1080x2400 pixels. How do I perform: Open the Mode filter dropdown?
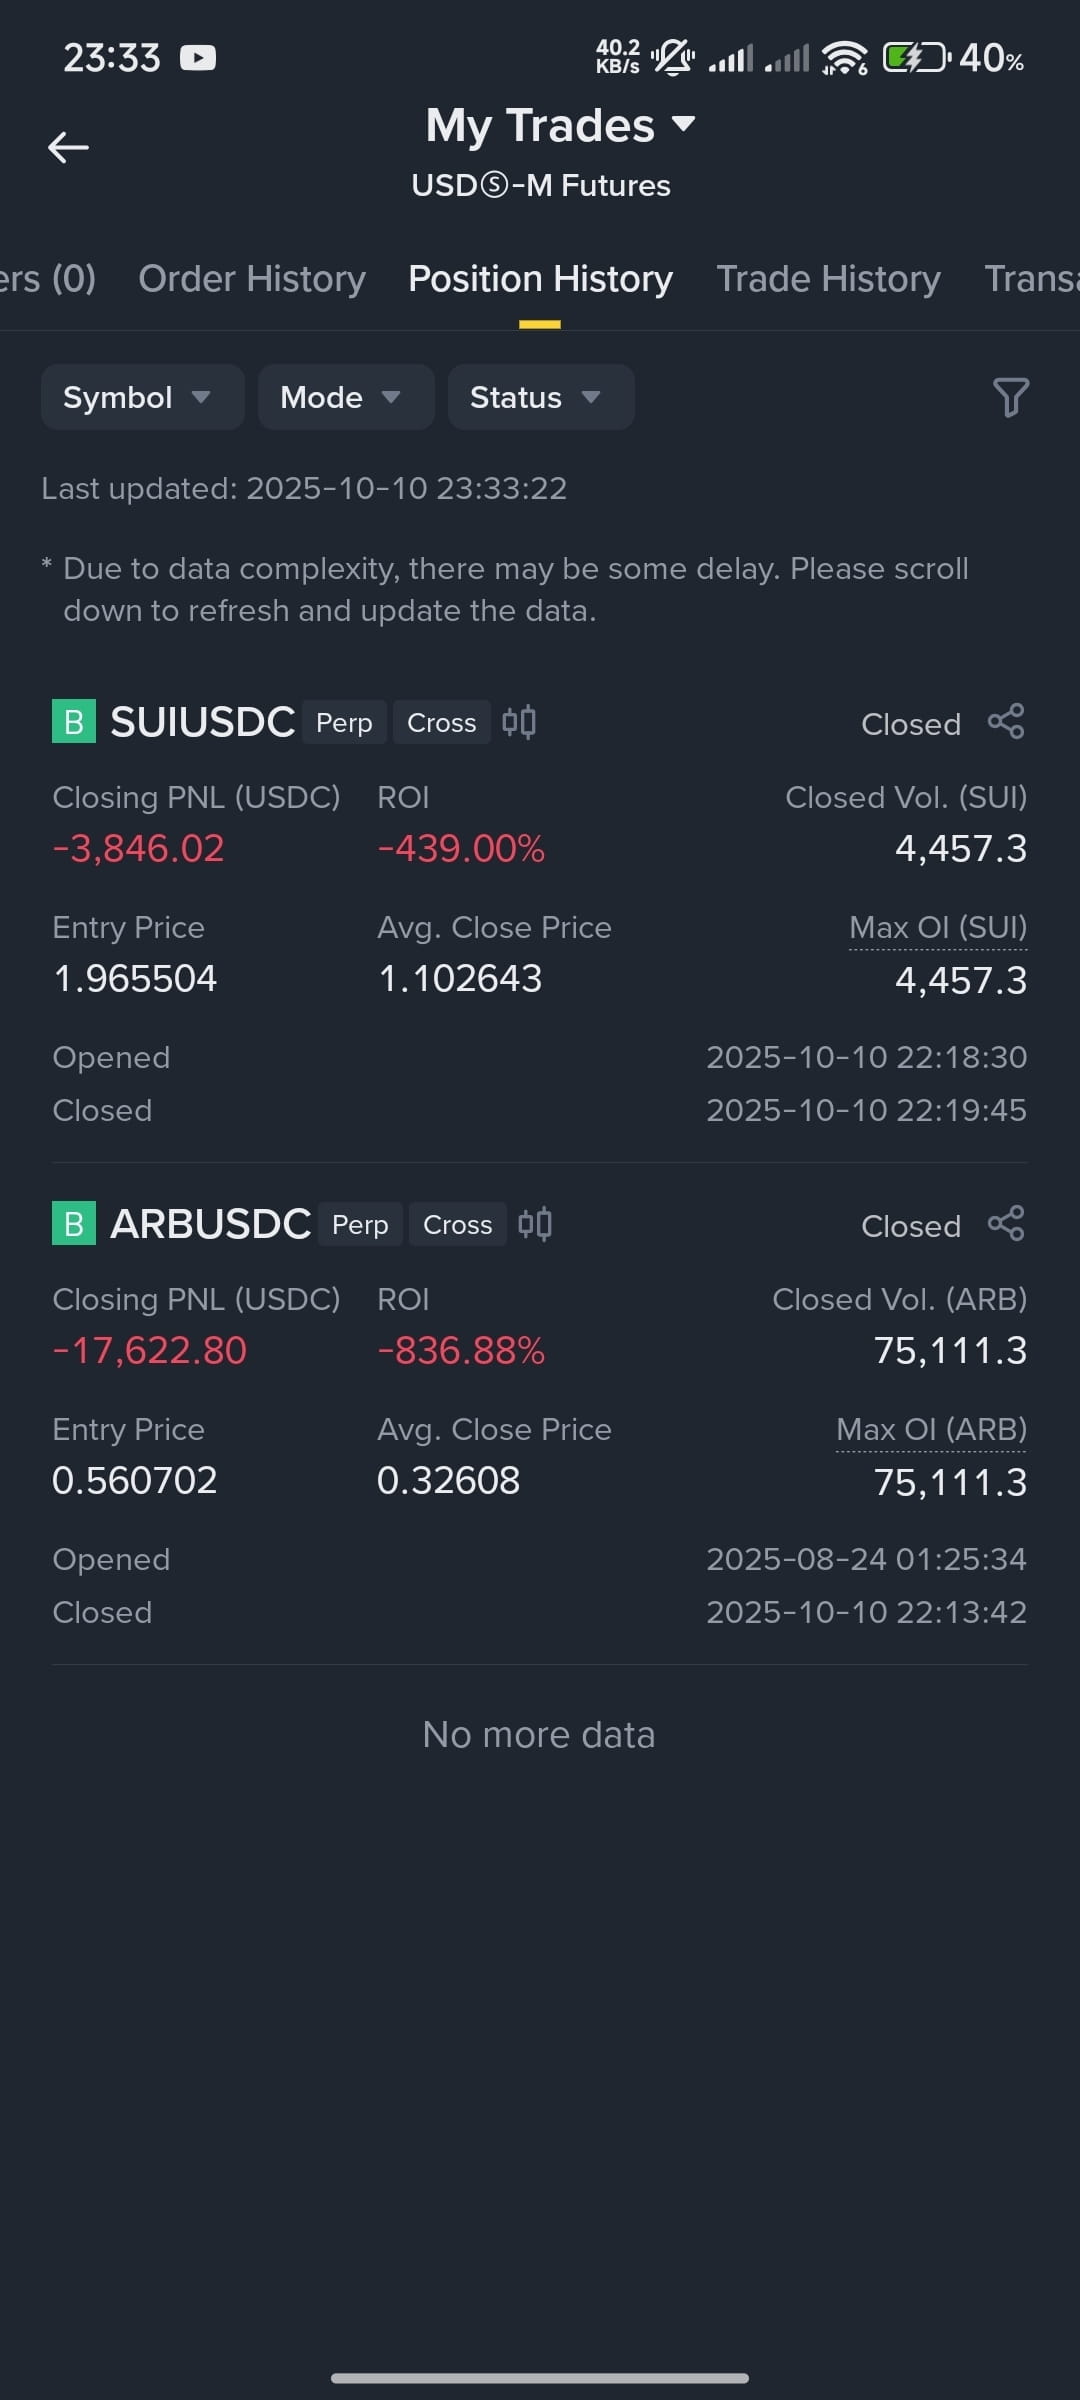pyautogui.click(x=346, y=397)
